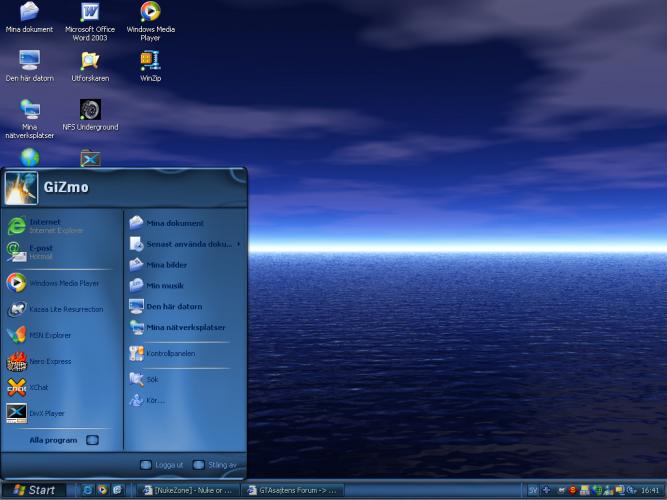667x500 pixels.
Task: Open Microsoft Office Word 2003 desktop icon
Action: tap(90, 18)
